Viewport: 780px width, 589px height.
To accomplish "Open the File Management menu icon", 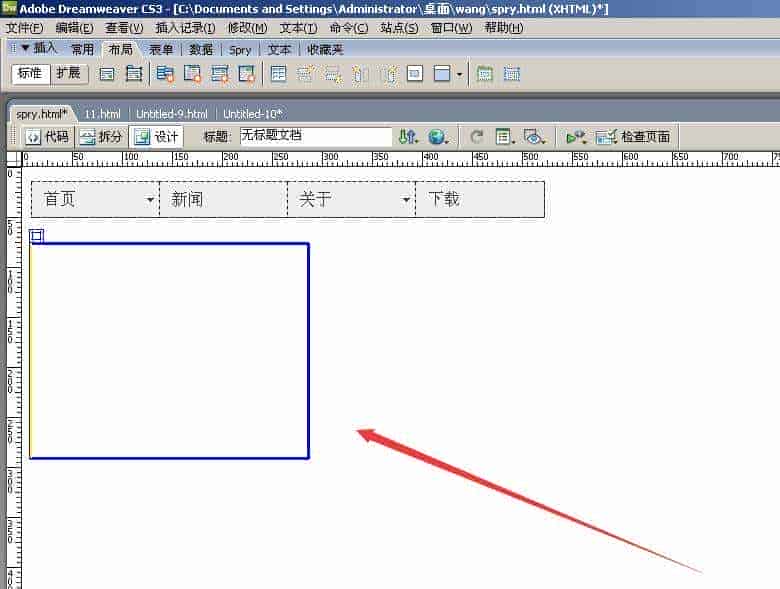I will point(408,136).
